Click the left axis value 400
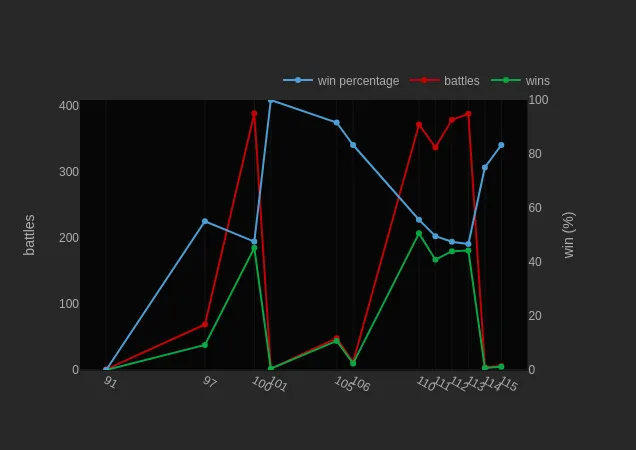 (69, 106)
